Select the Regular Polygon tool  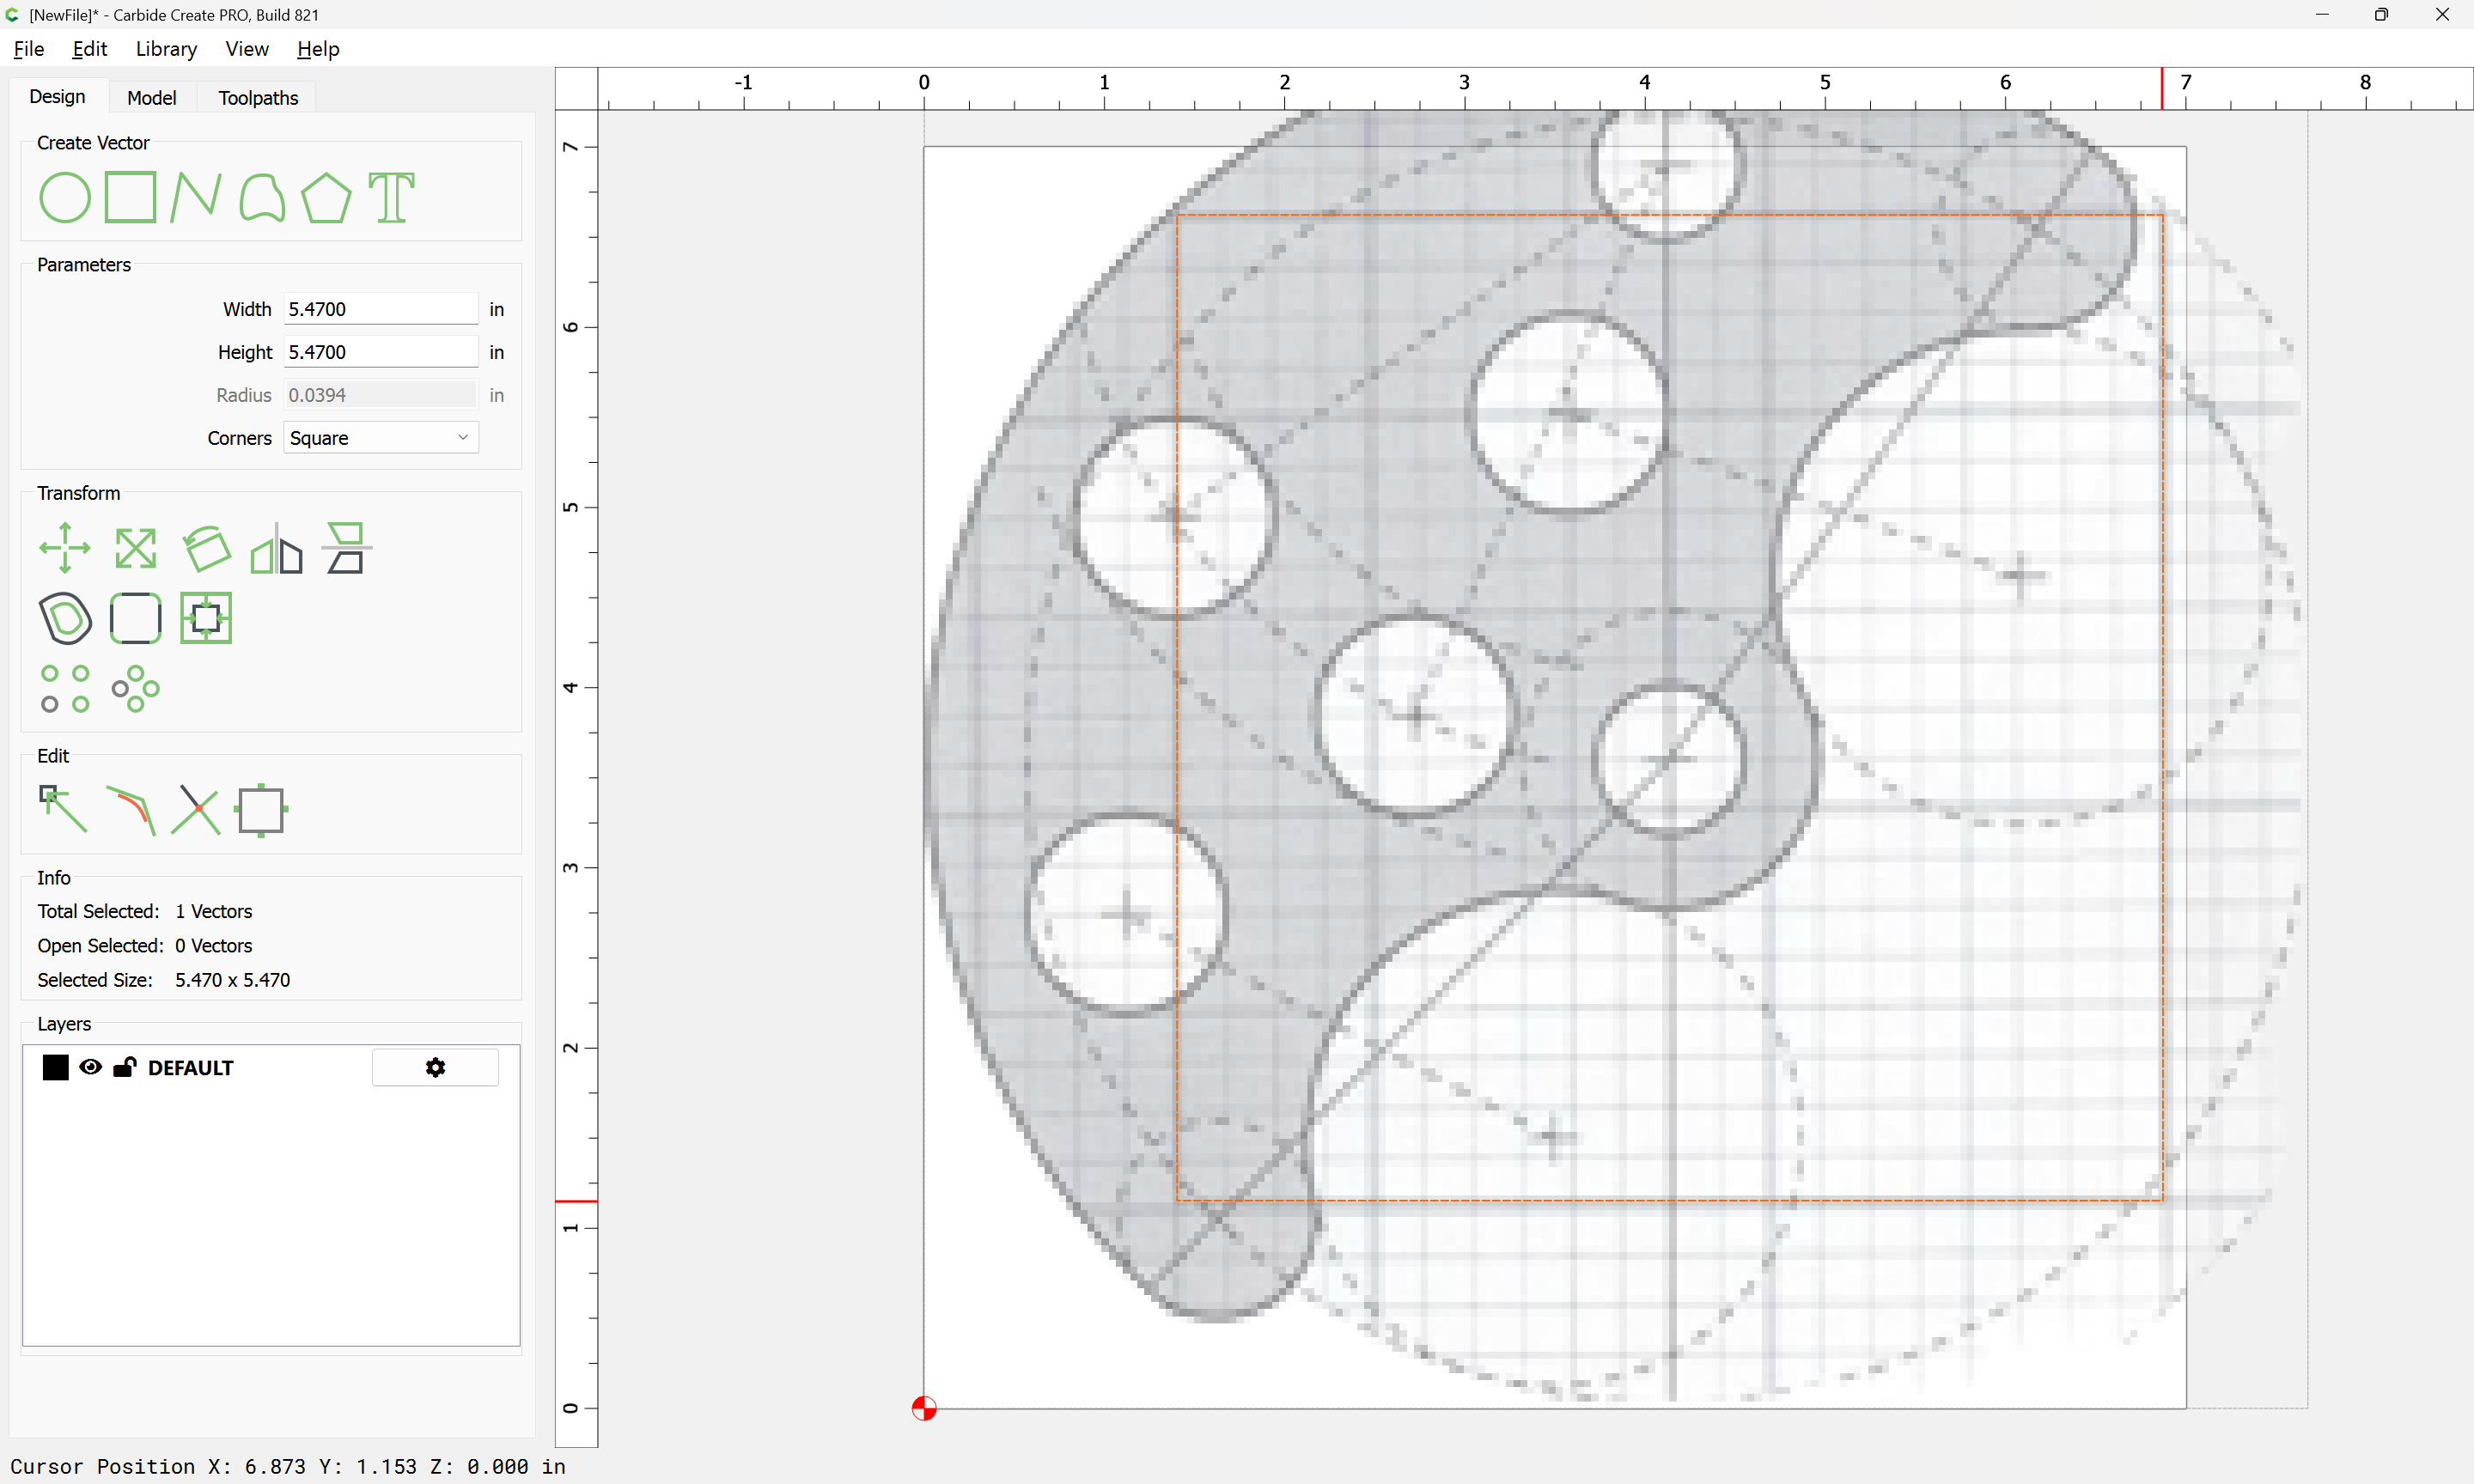click(327, 197)
